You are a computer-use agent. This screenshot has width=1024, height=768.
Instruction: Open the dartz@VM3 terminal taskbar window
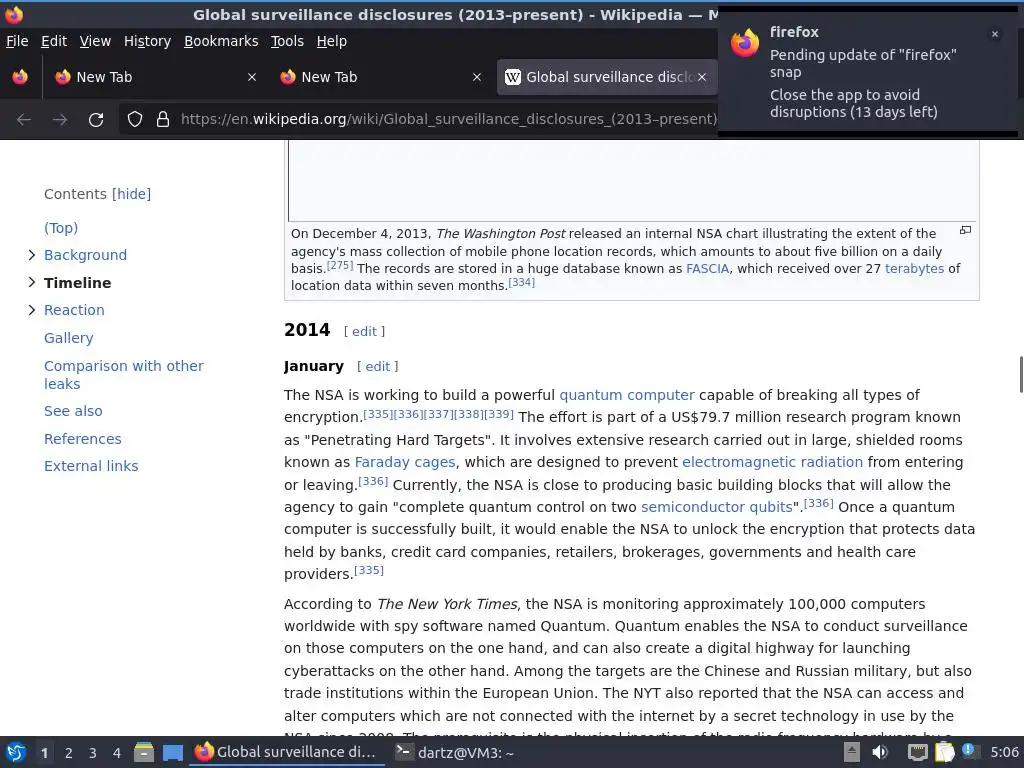(x=455, y=753)
